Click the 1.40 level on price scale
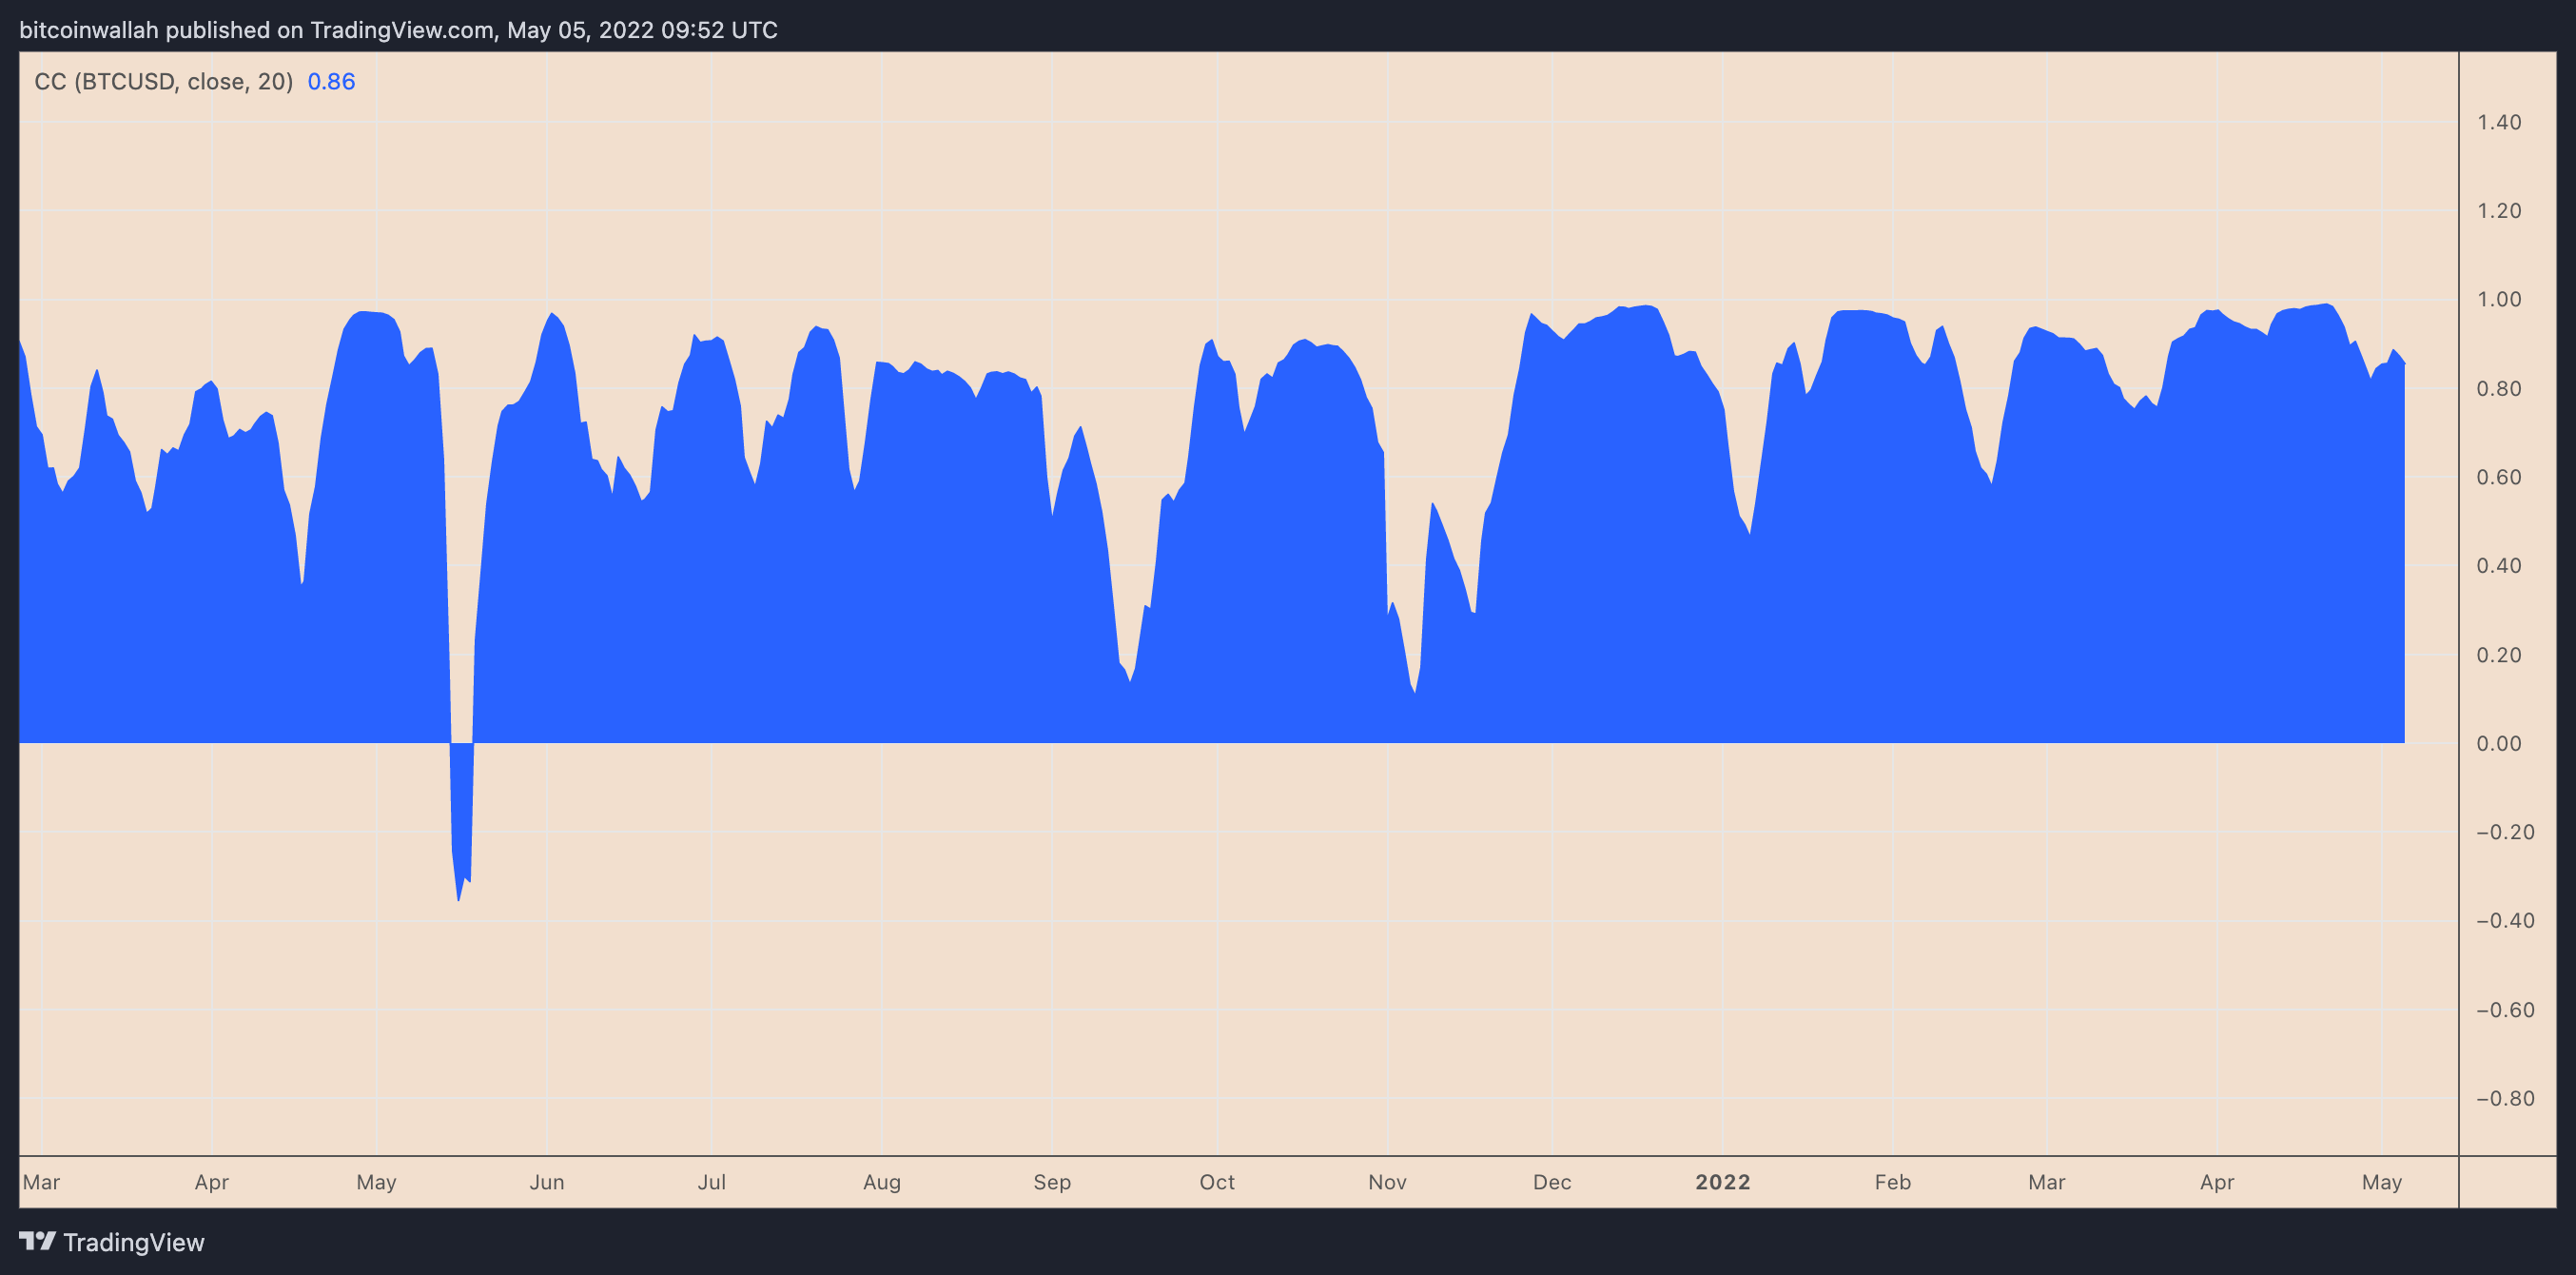Screen dimensions: 2576x1275 click(x=2498, y=122)
